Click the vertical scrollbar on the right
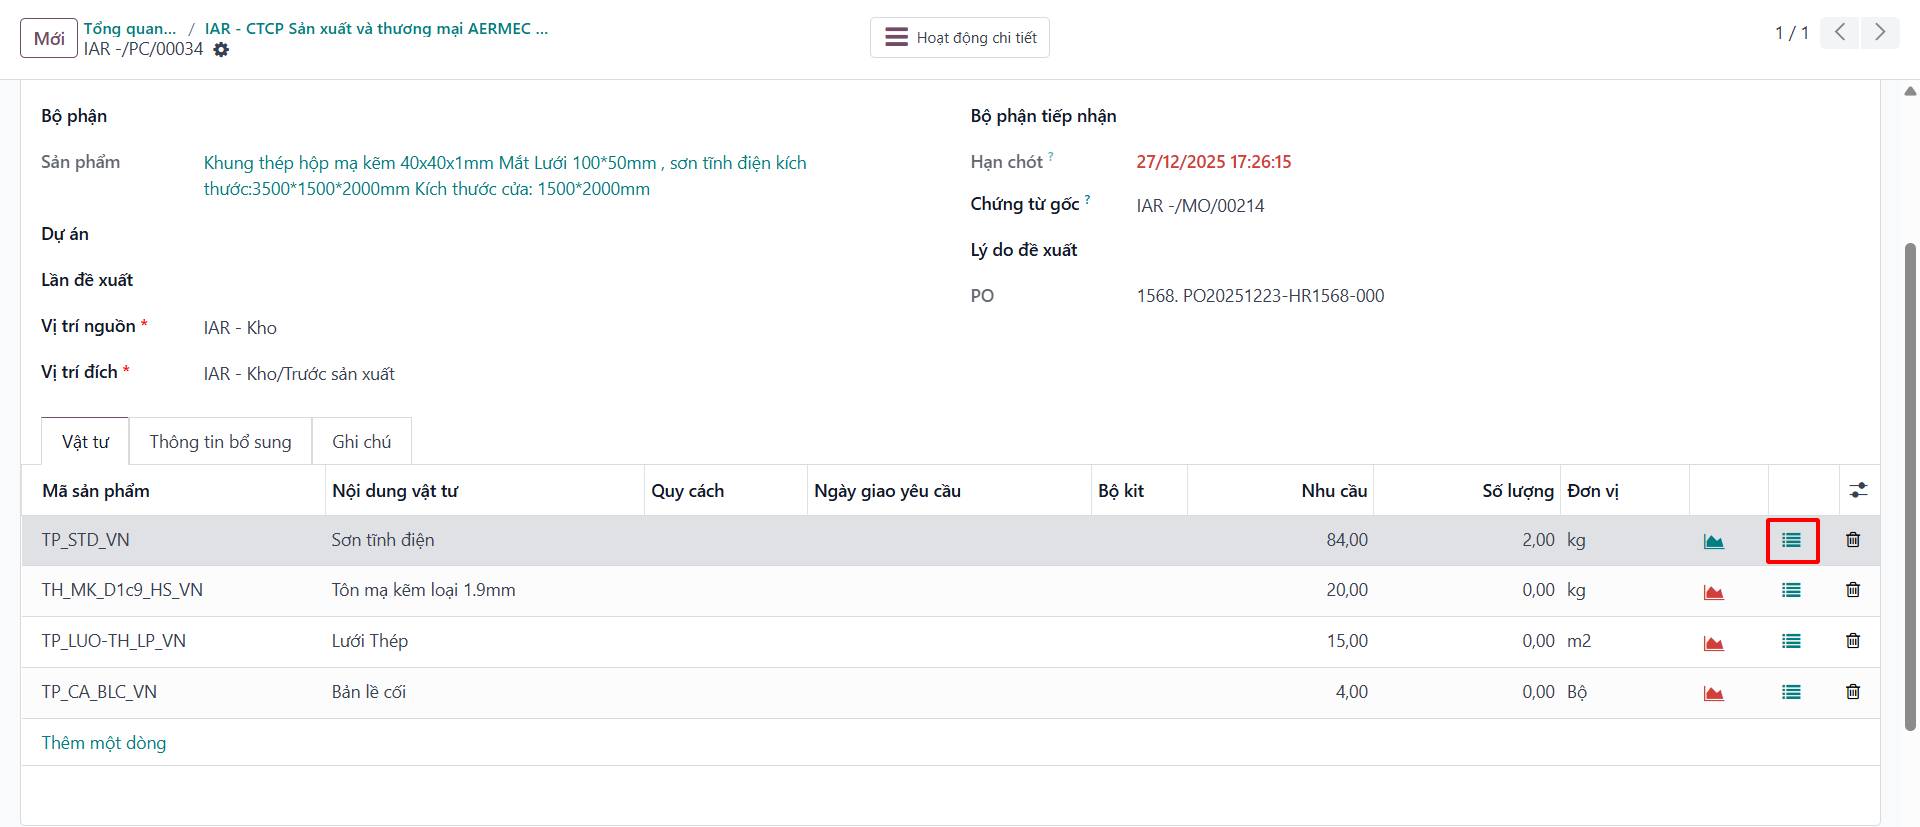1920x827 pixels. coord(1910,485)
